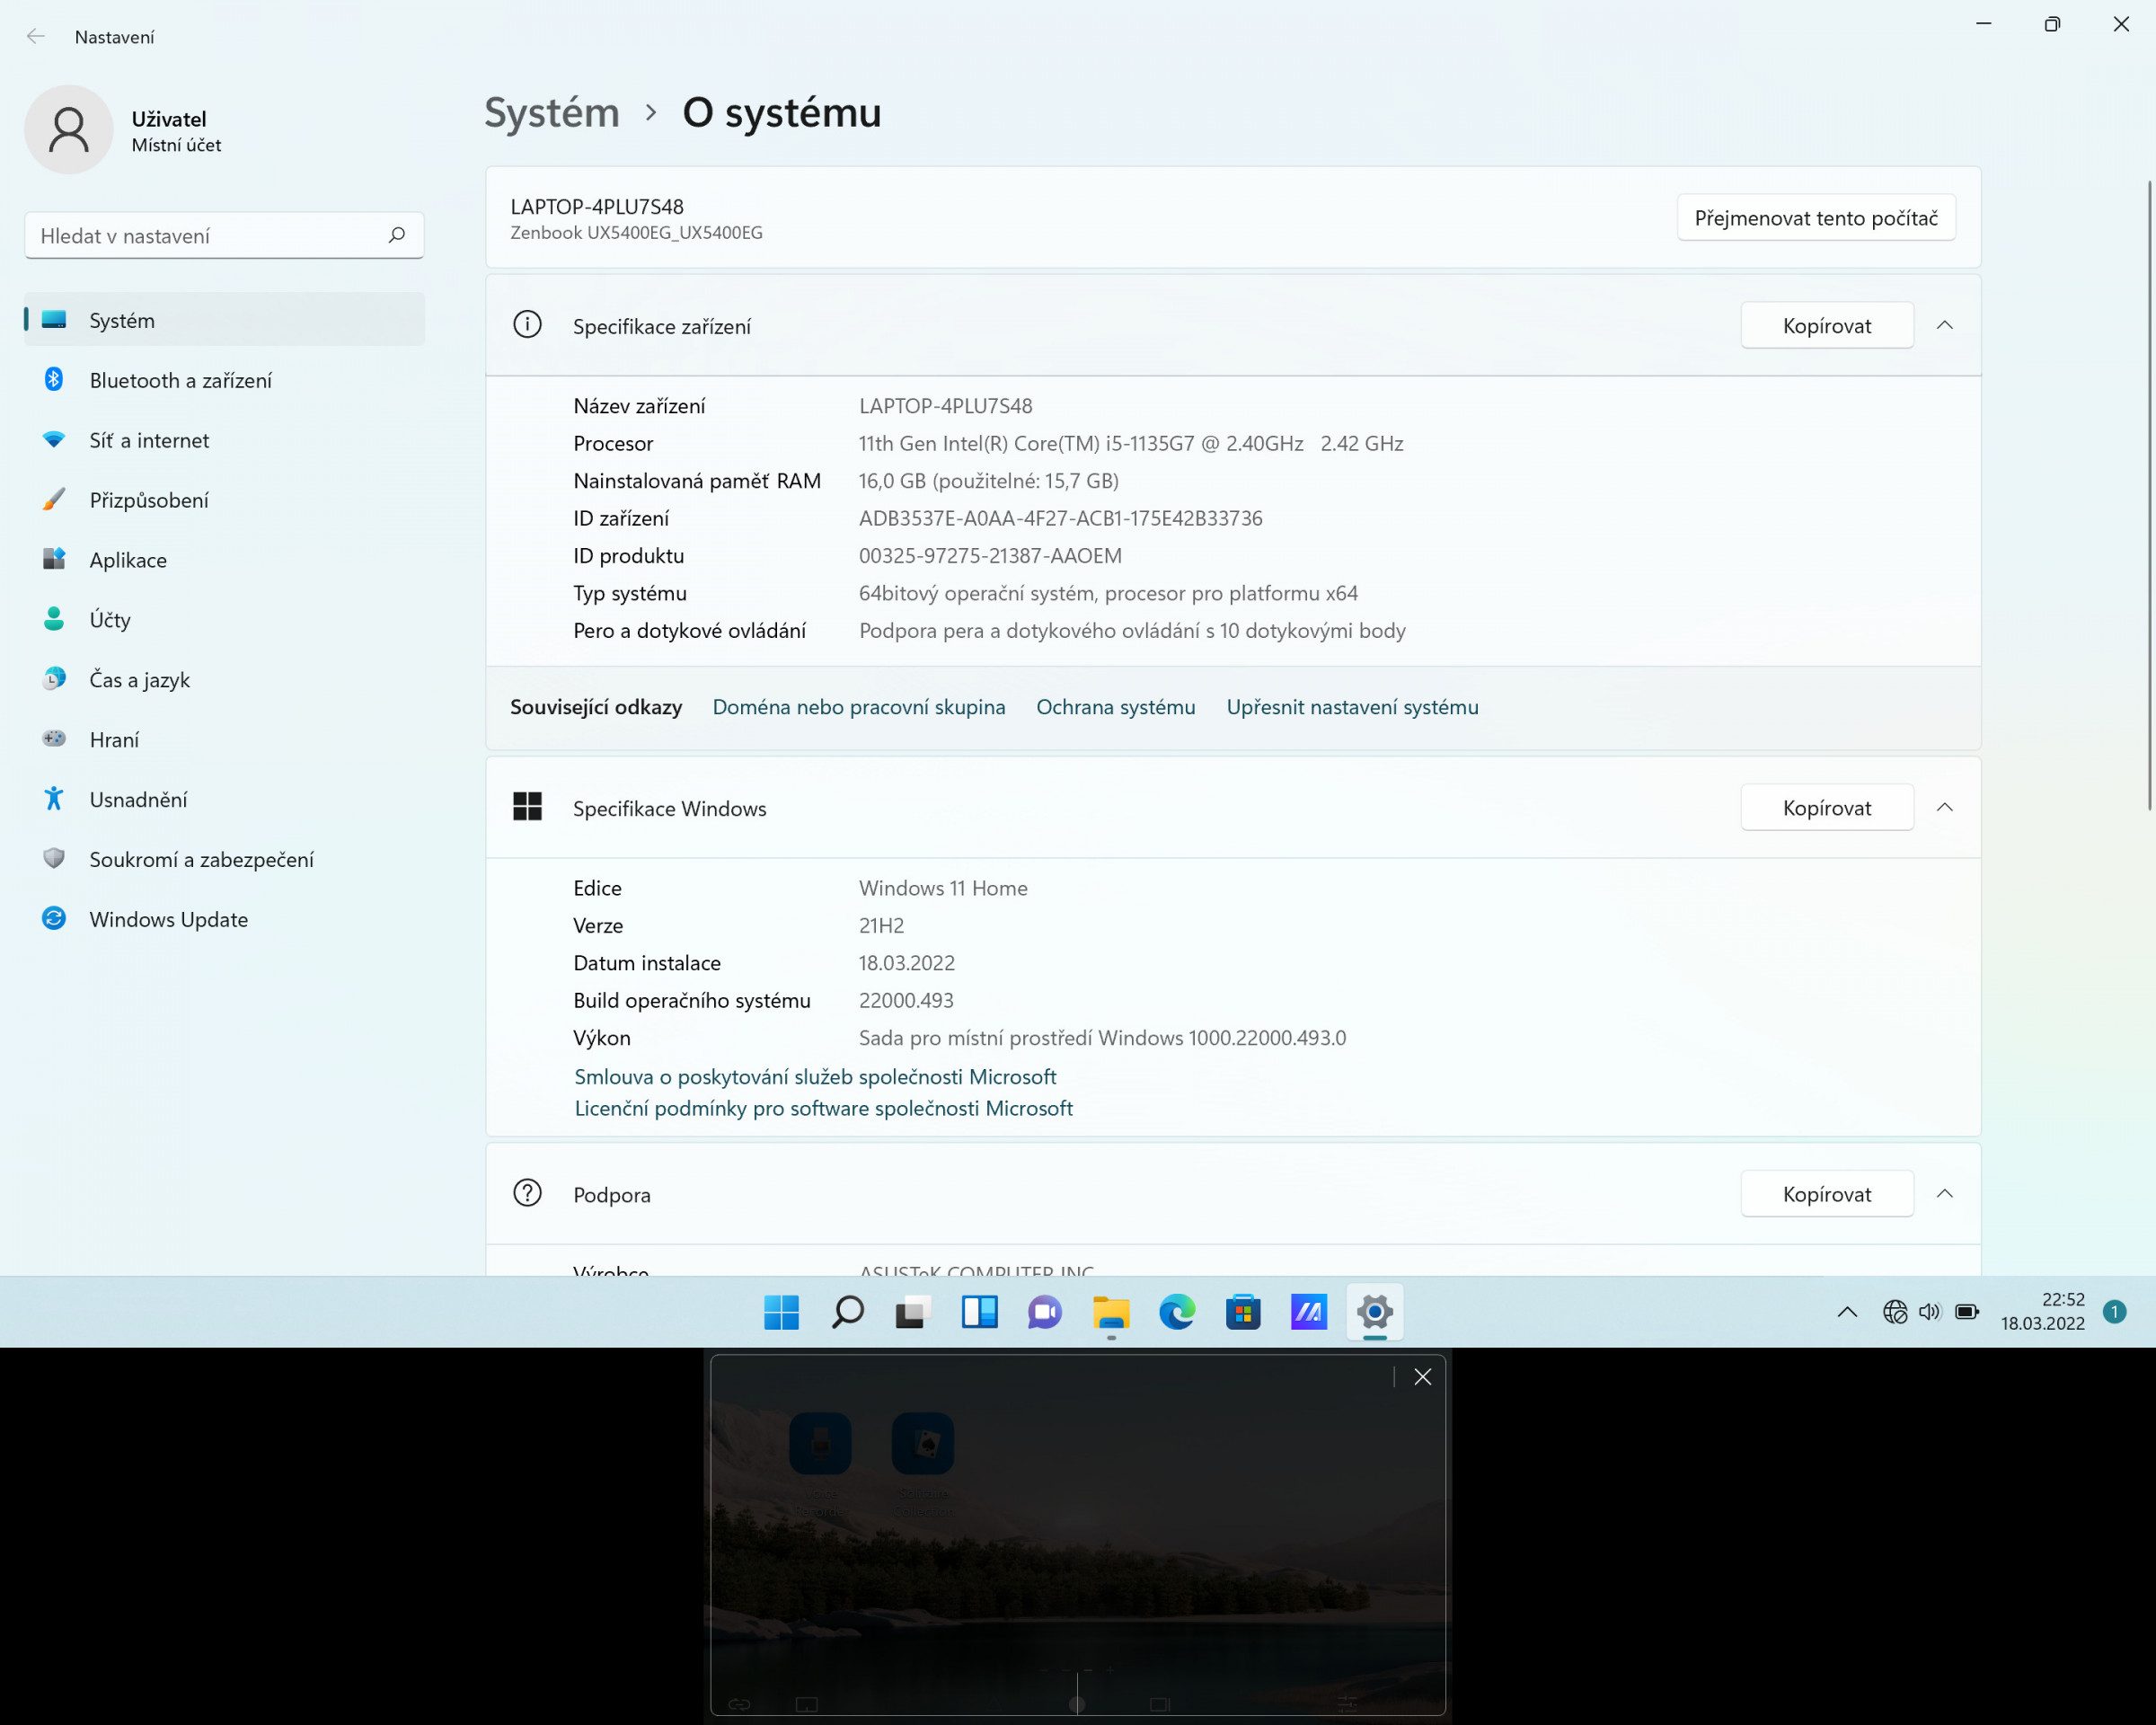
Task: Open Aplikace settings
Action: tap(224, 560)
